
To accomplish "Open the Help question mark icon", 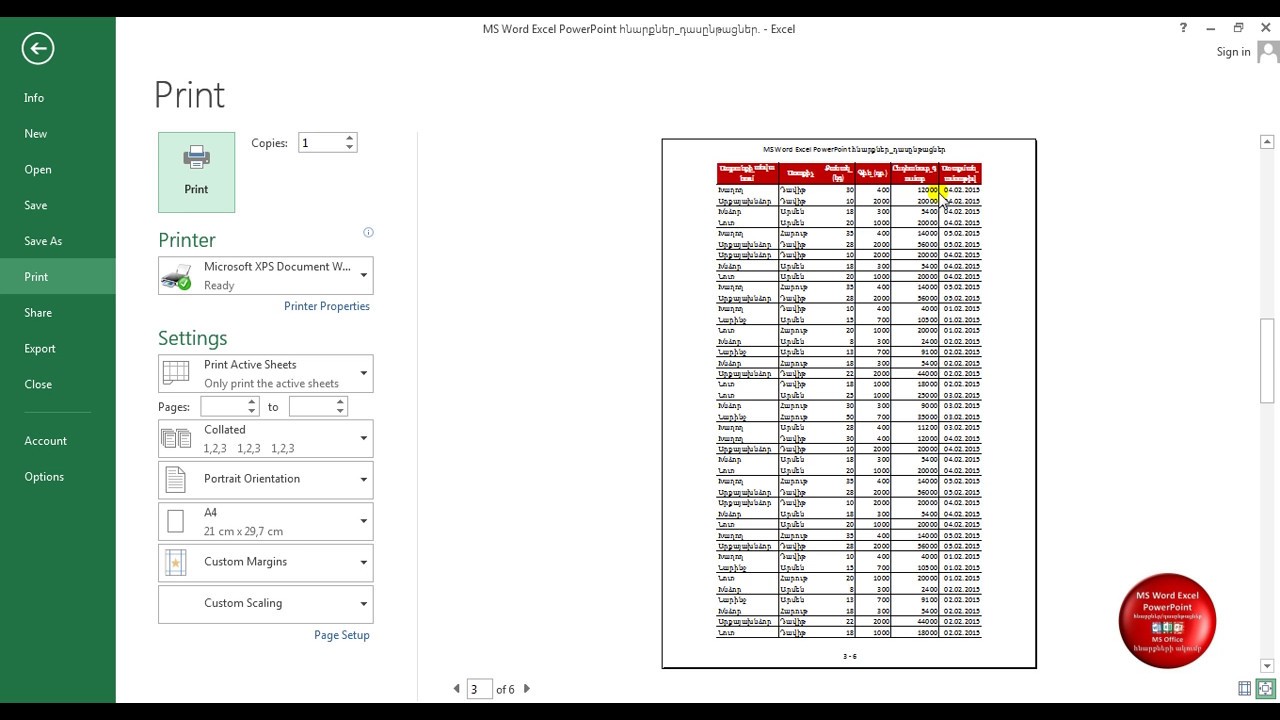I will pos(1183,28).
